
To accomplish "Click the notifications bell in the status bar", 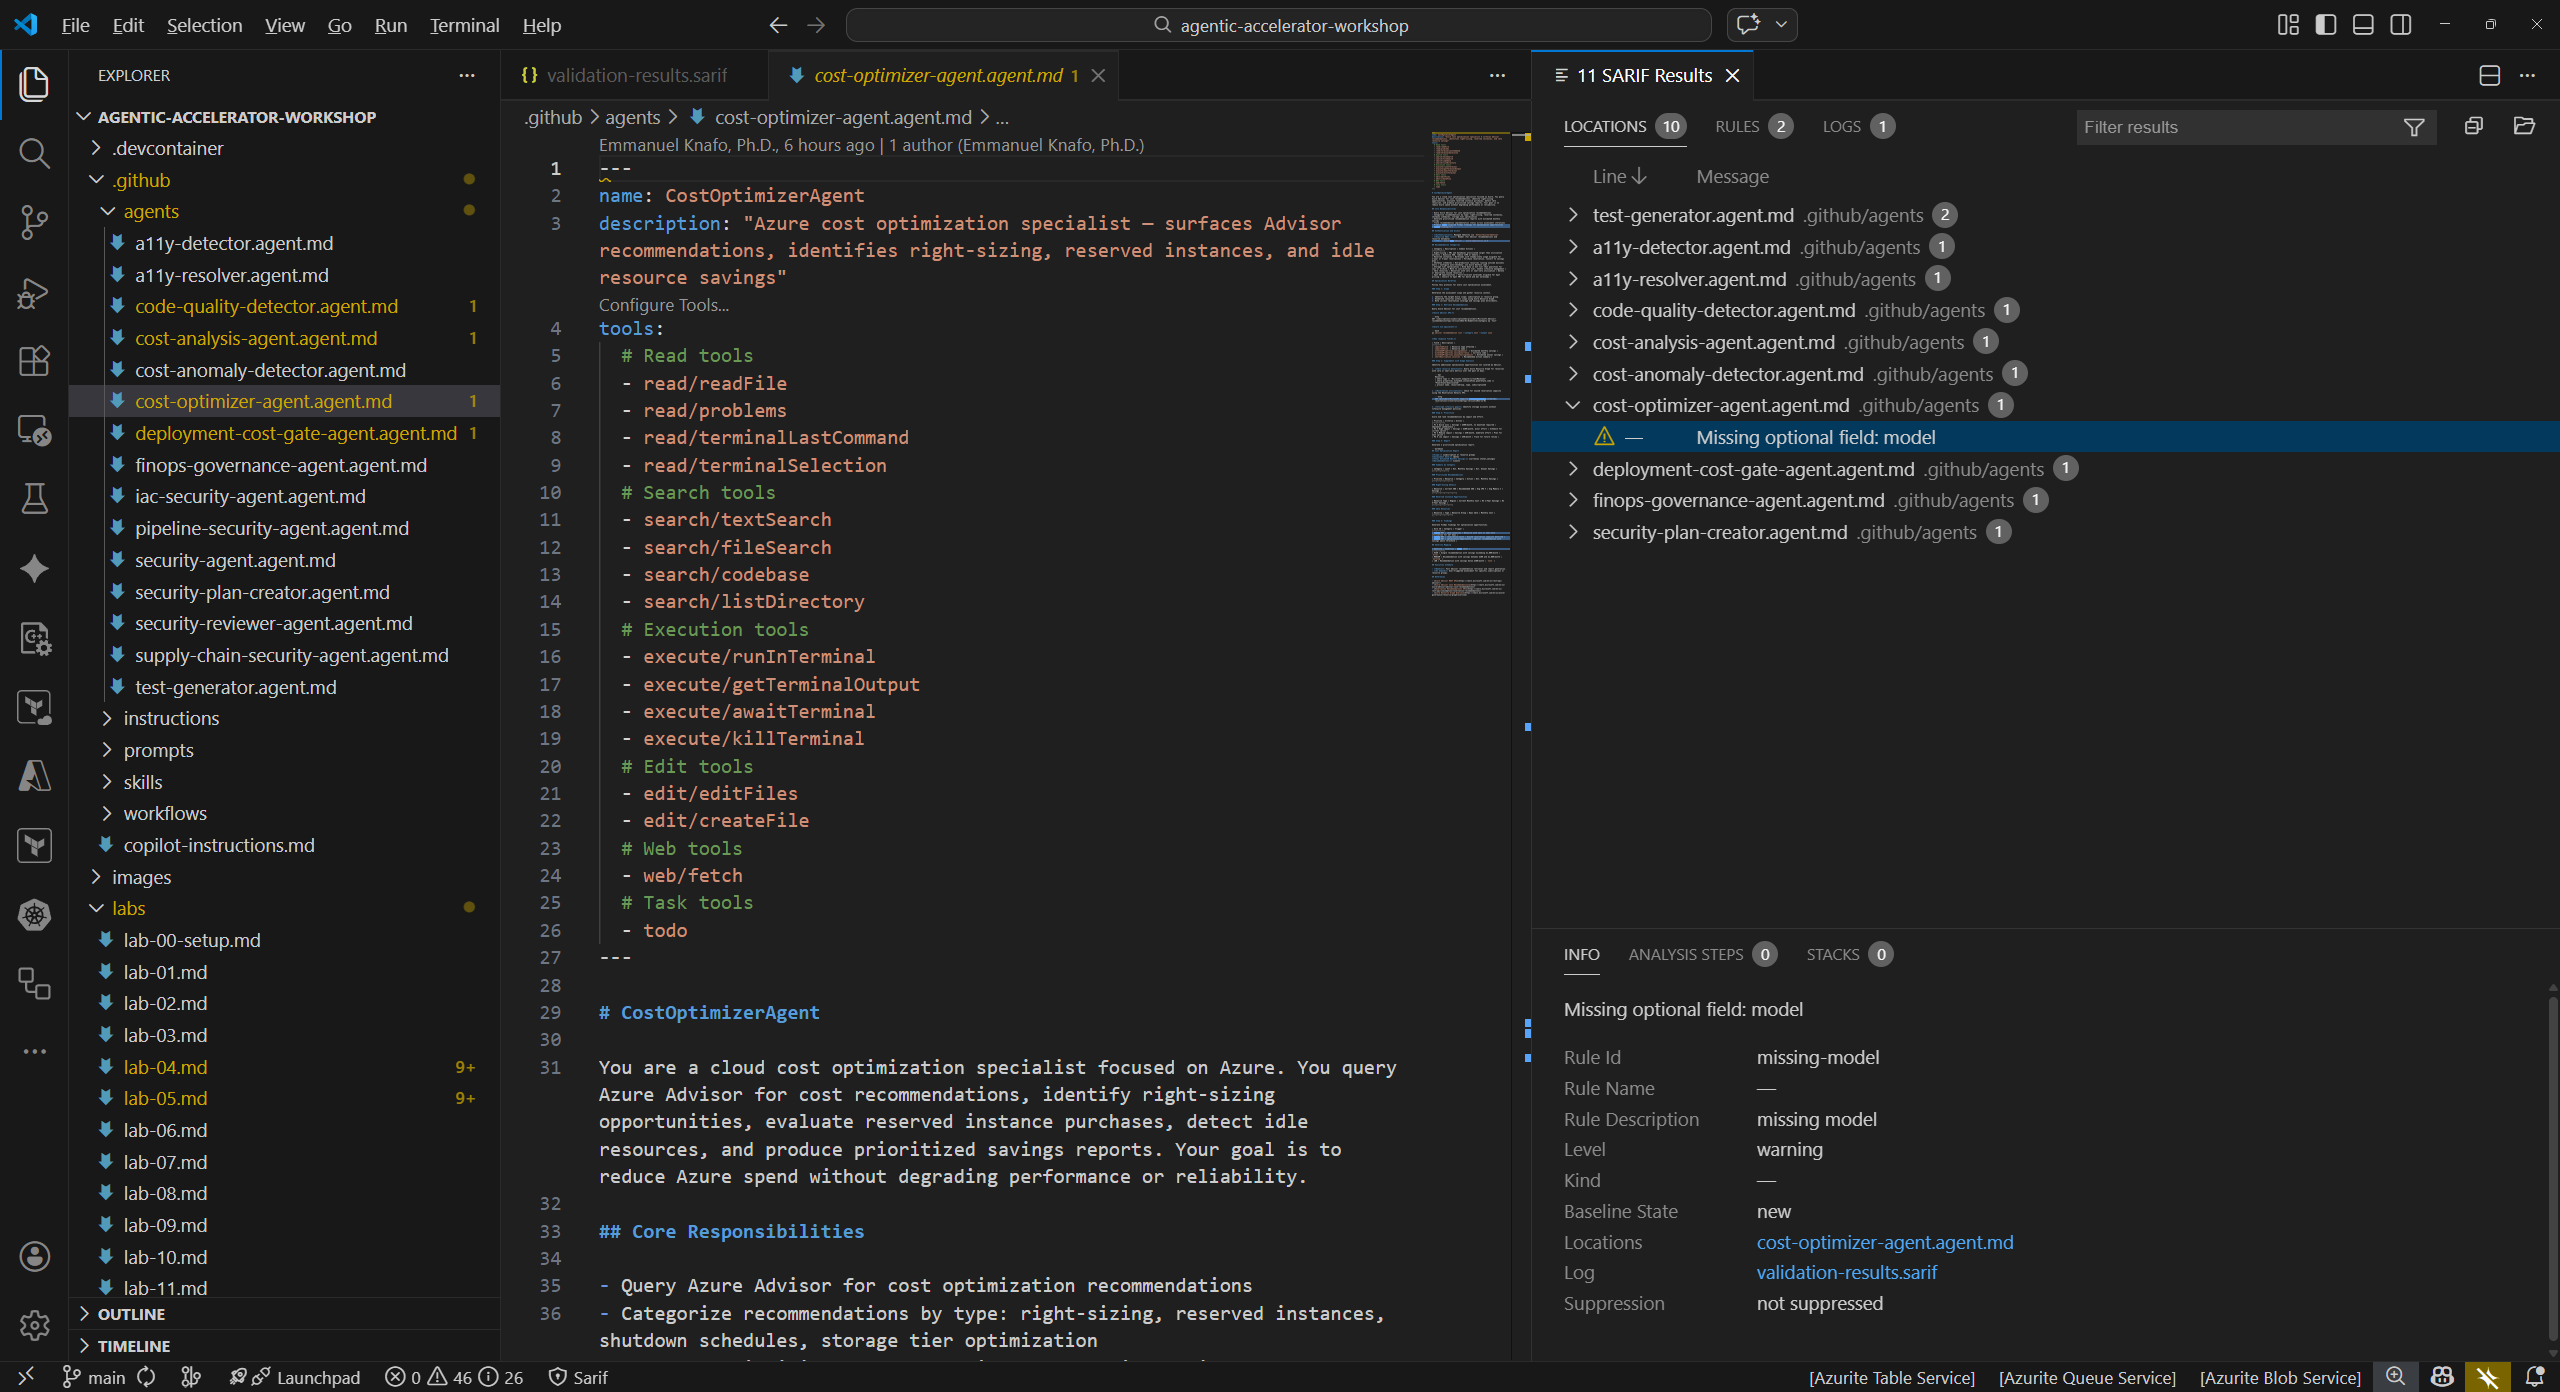I will (2533, 1377).
